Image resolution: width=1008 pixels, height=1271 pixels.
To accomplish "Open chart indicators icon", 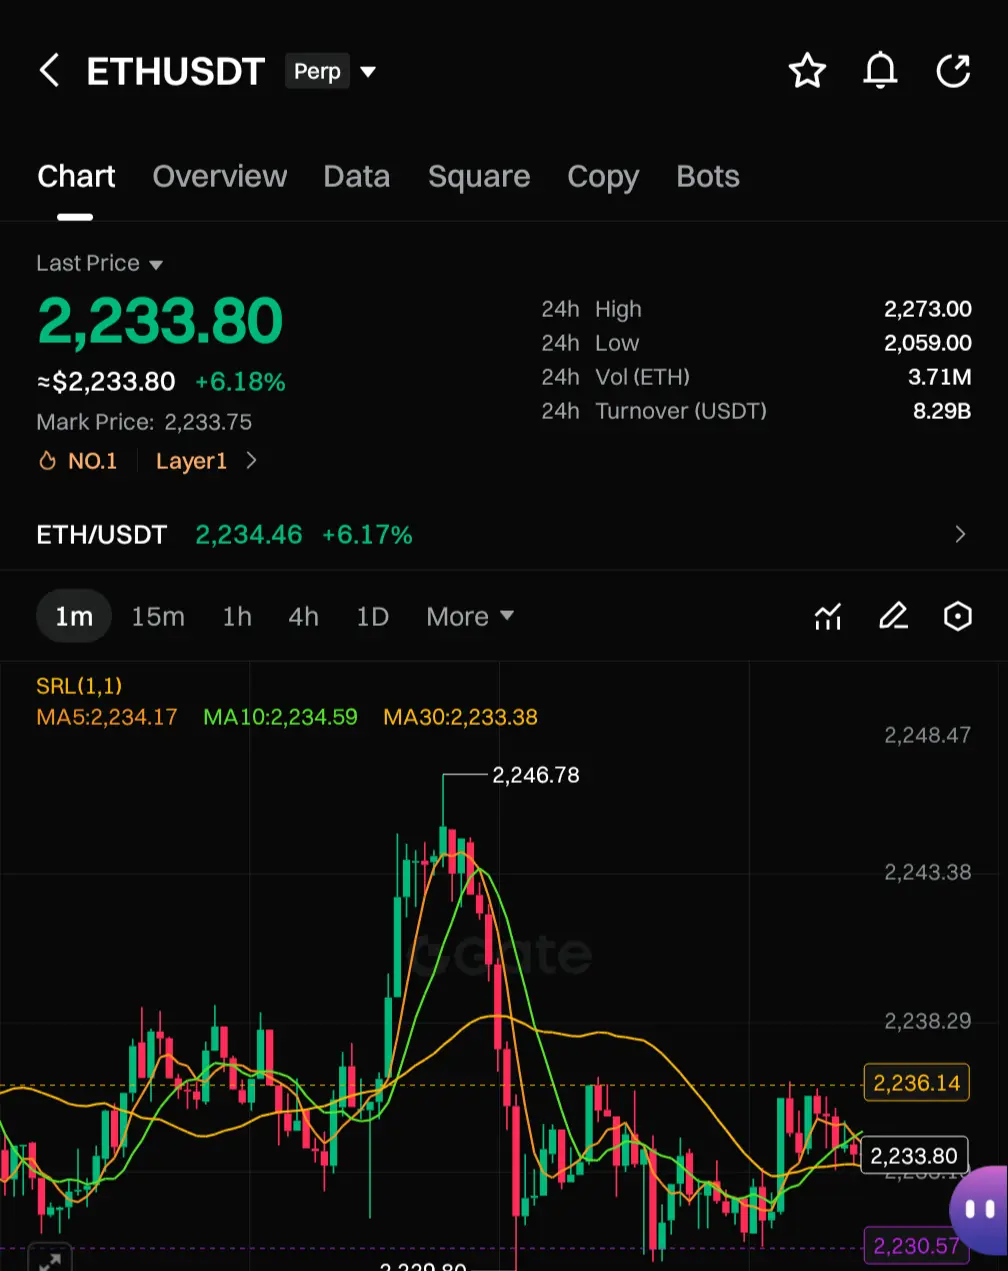I will tap(828, 617).
